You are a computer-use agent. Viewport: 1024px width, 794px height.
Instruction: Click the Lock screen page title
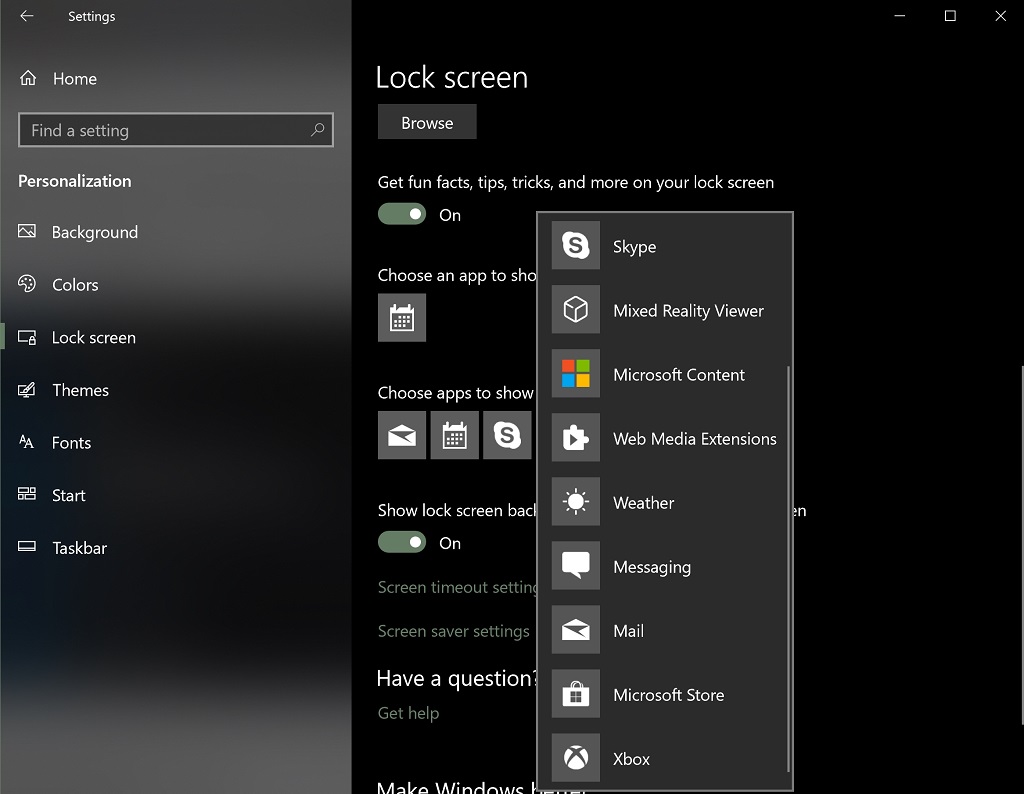click(452, 77)
